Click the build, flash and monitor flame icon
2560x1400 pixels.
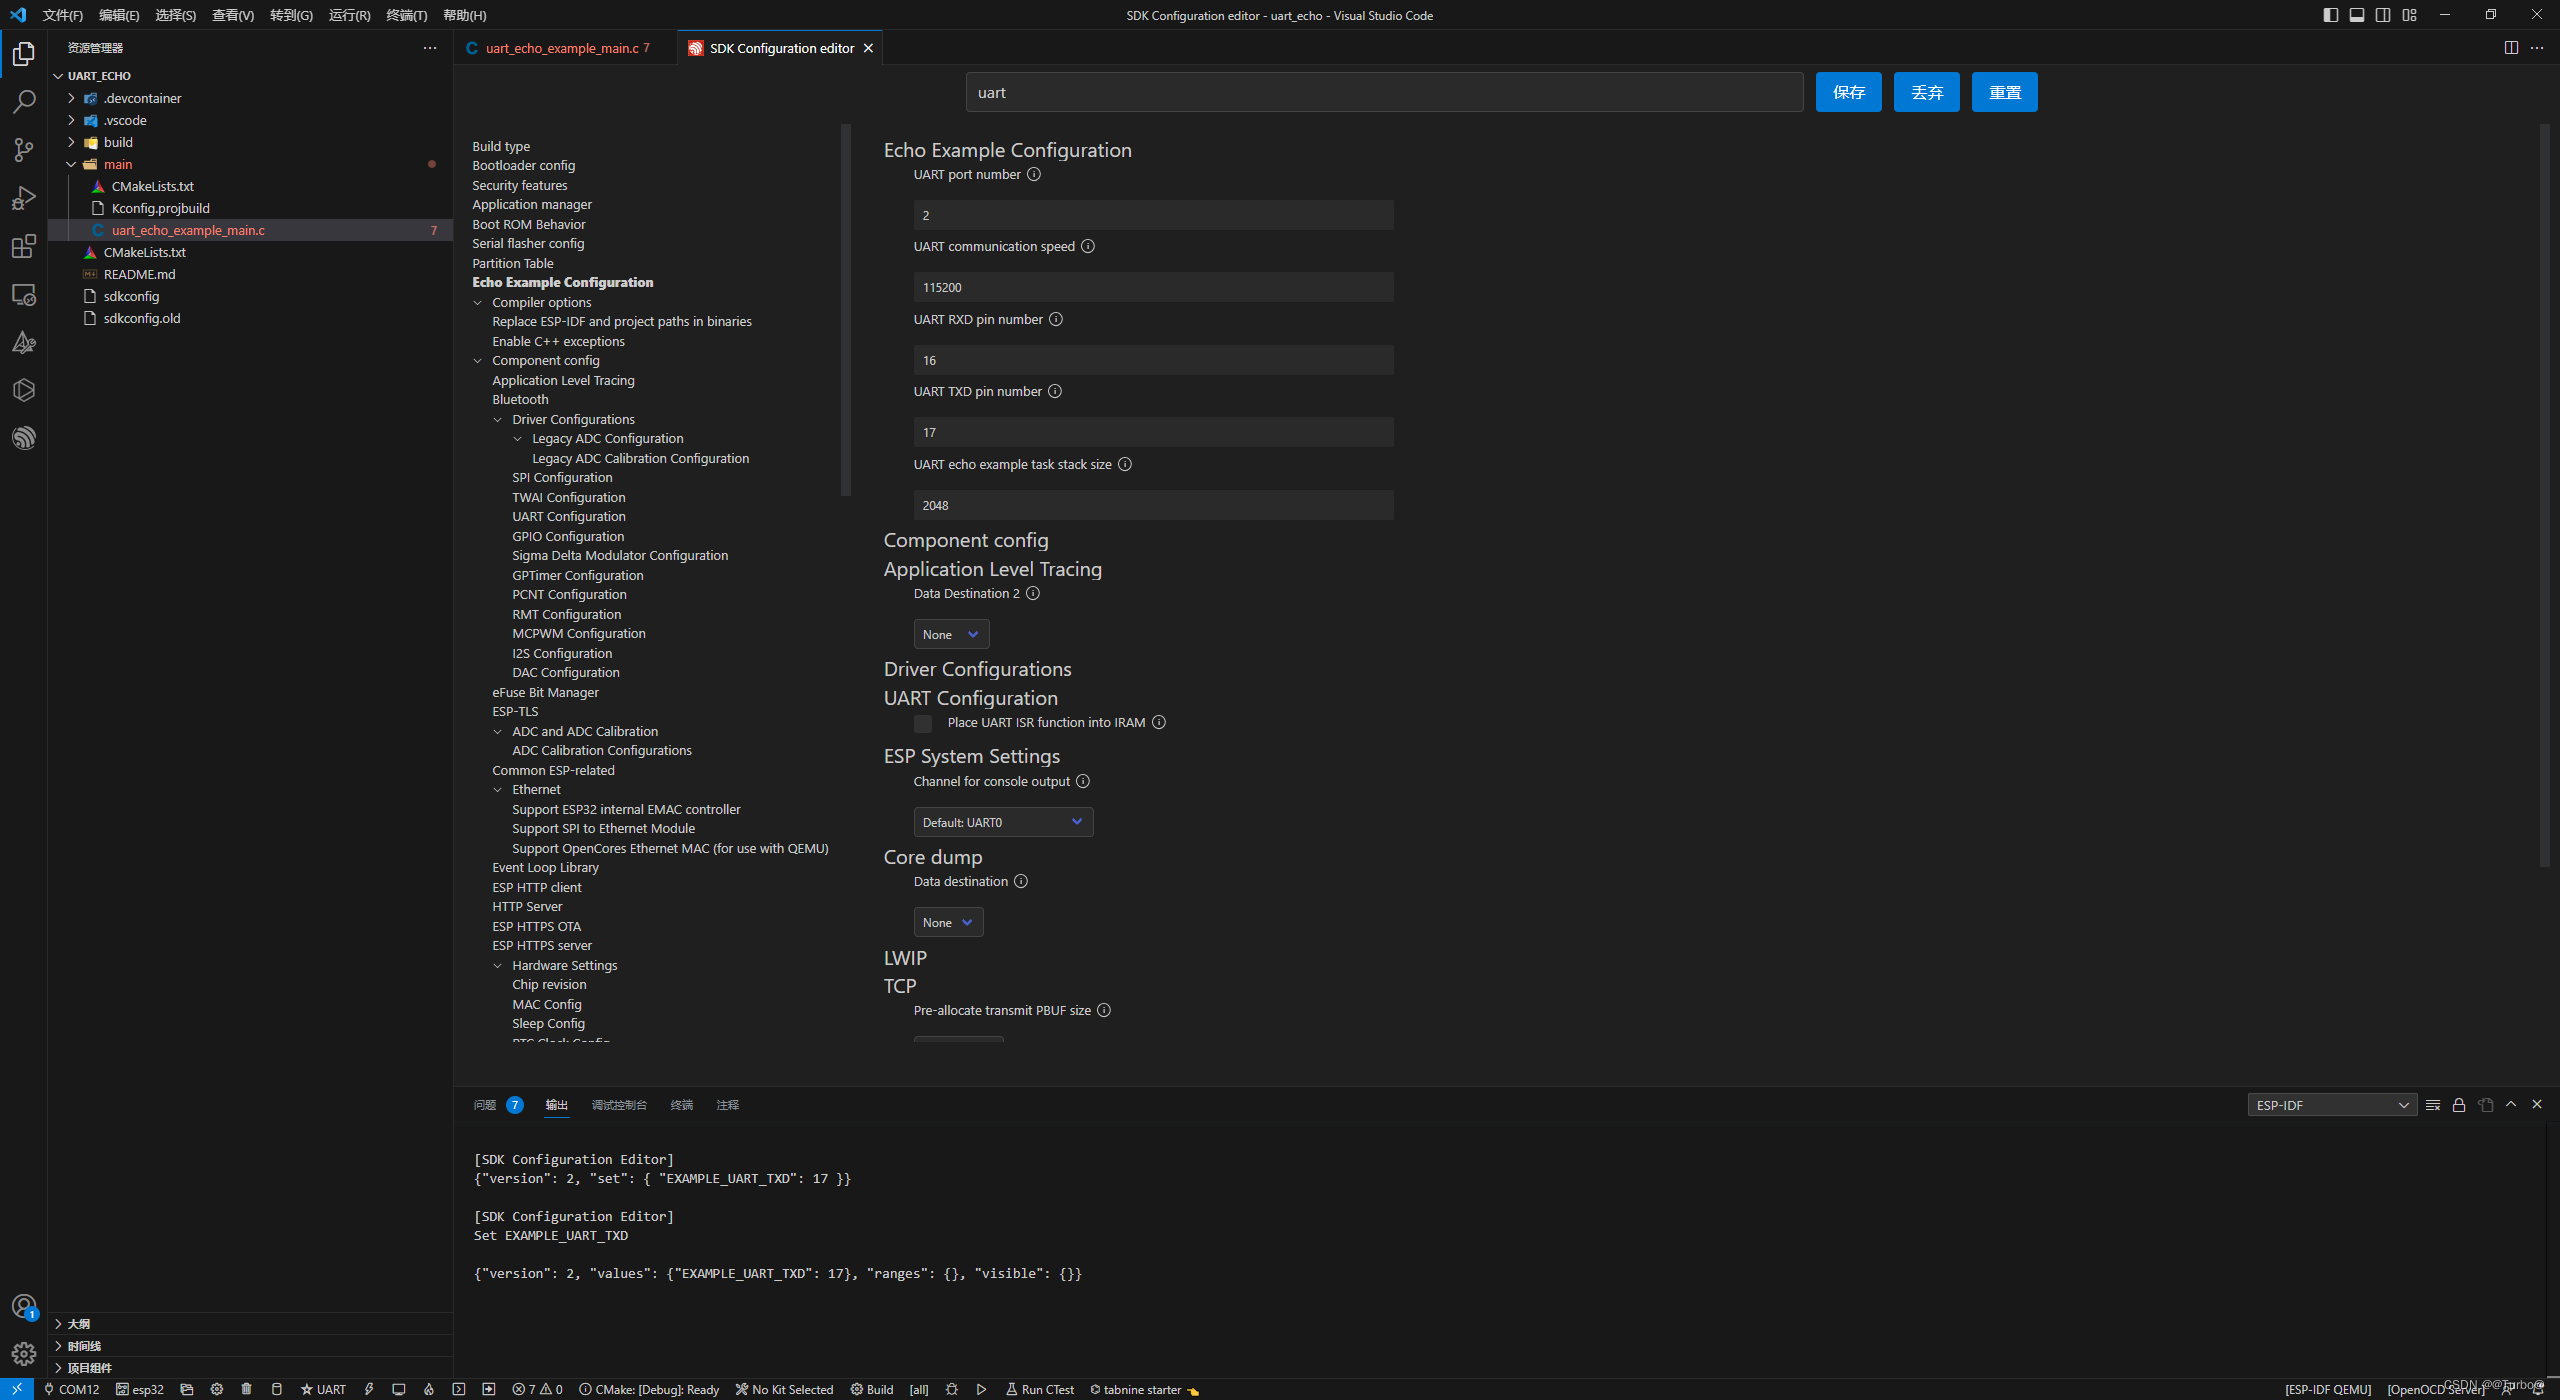[x=428, y=1389]
